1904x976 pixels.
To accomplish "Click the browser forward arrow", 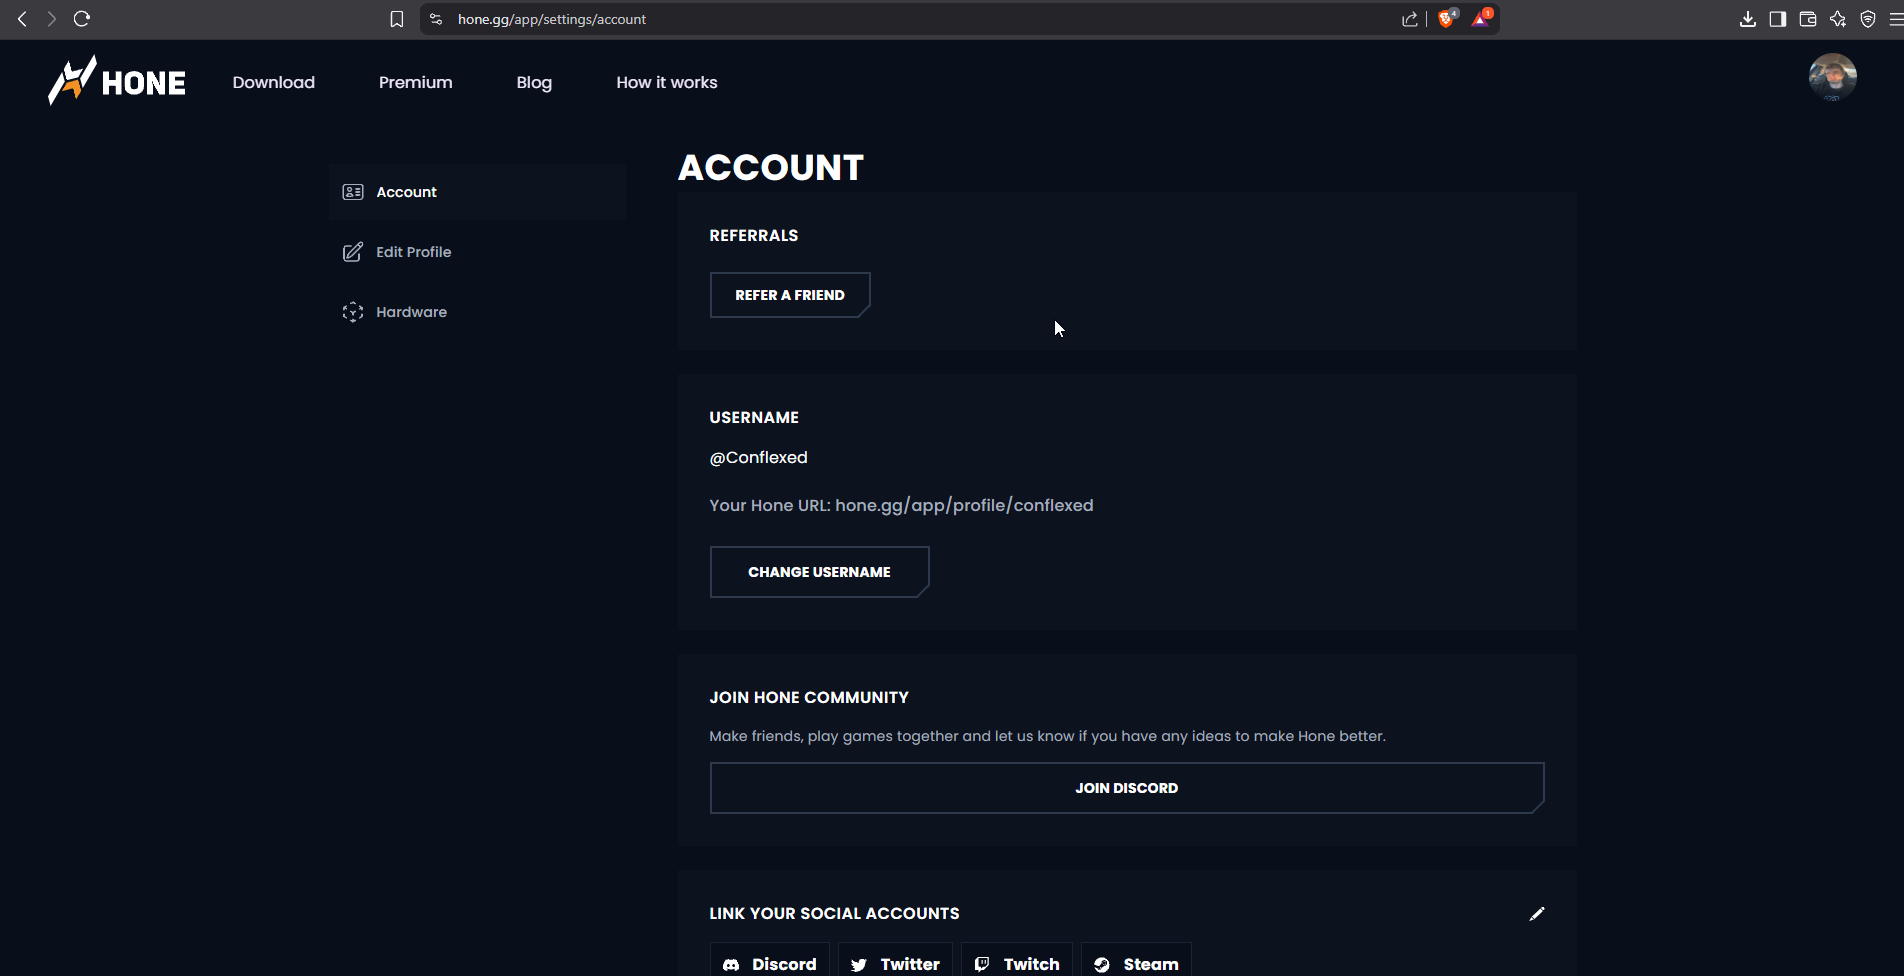I will point(51,19).
